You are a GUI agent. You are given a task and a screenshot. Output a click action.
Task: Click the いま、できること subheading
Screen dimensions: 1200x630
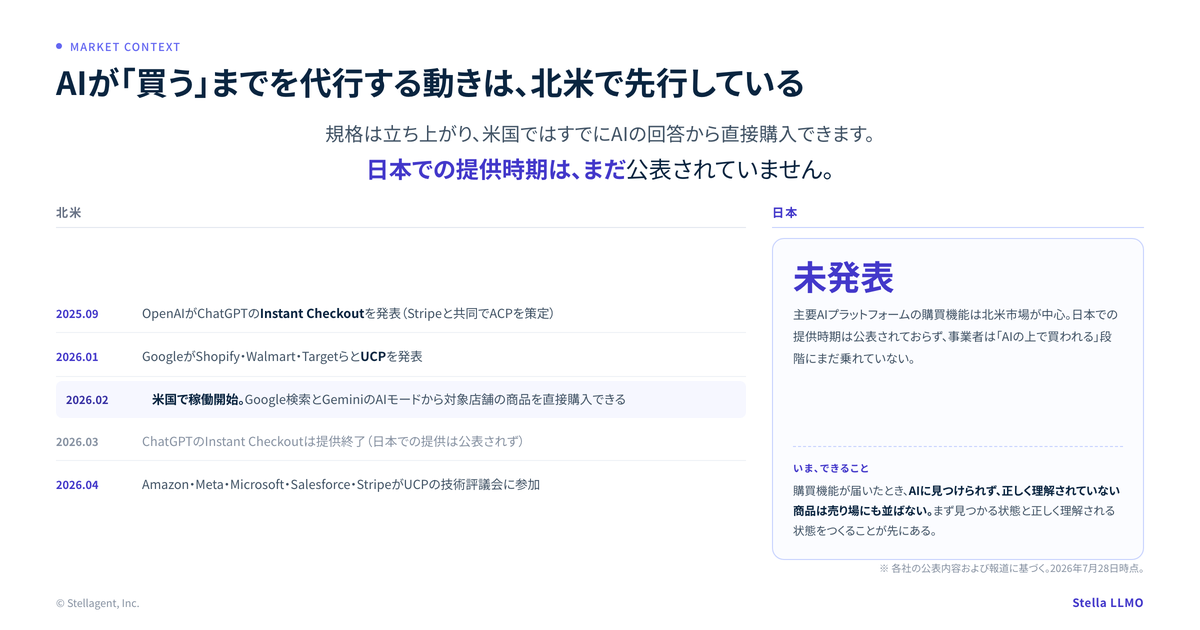[x=831, y=468]
